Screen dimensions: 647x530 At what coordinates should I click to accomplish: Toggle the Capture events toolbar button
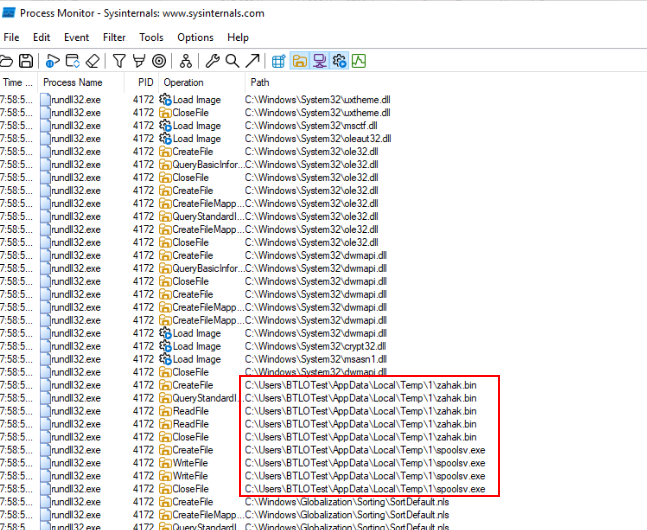click(52, 62)
